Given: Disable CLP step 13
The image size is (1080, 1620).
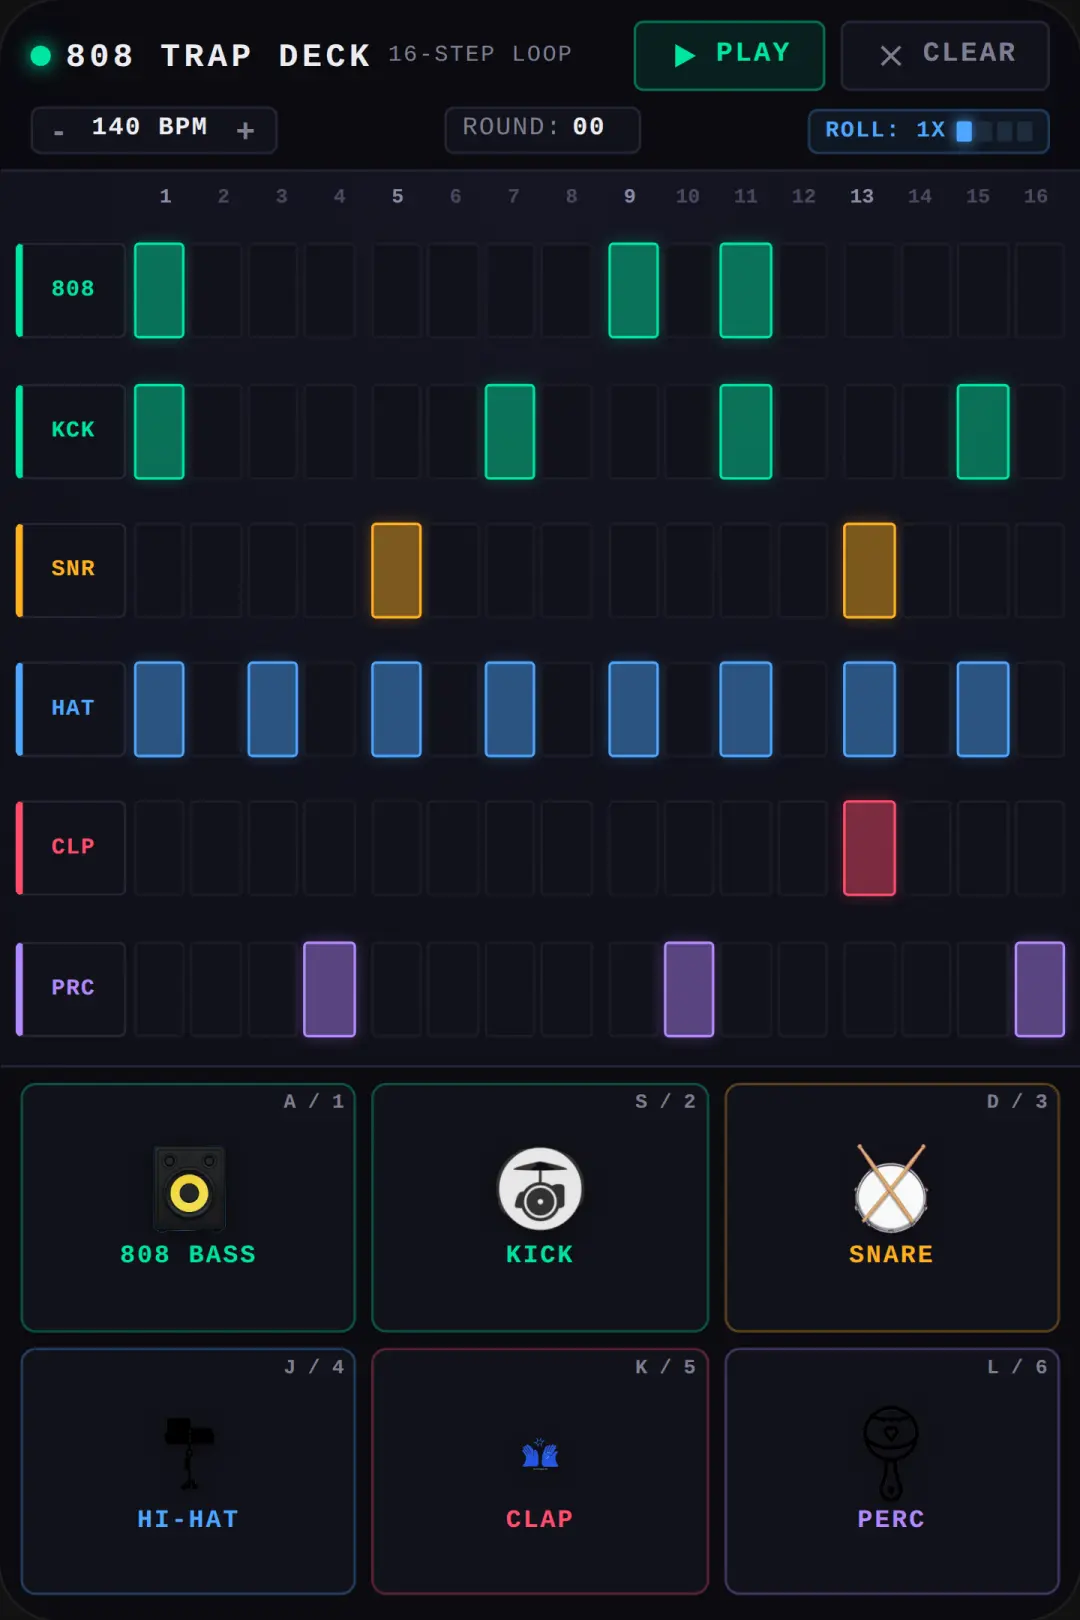Looking at the screenshot, I should 869,848.
